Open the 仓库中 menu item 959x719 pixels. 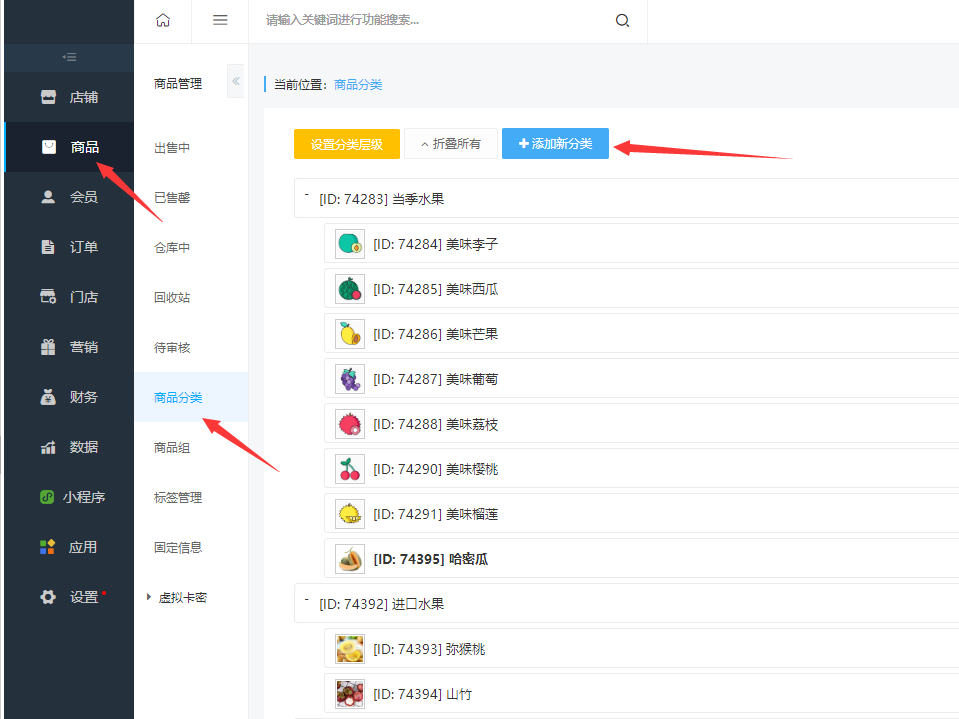click(172, 248)
